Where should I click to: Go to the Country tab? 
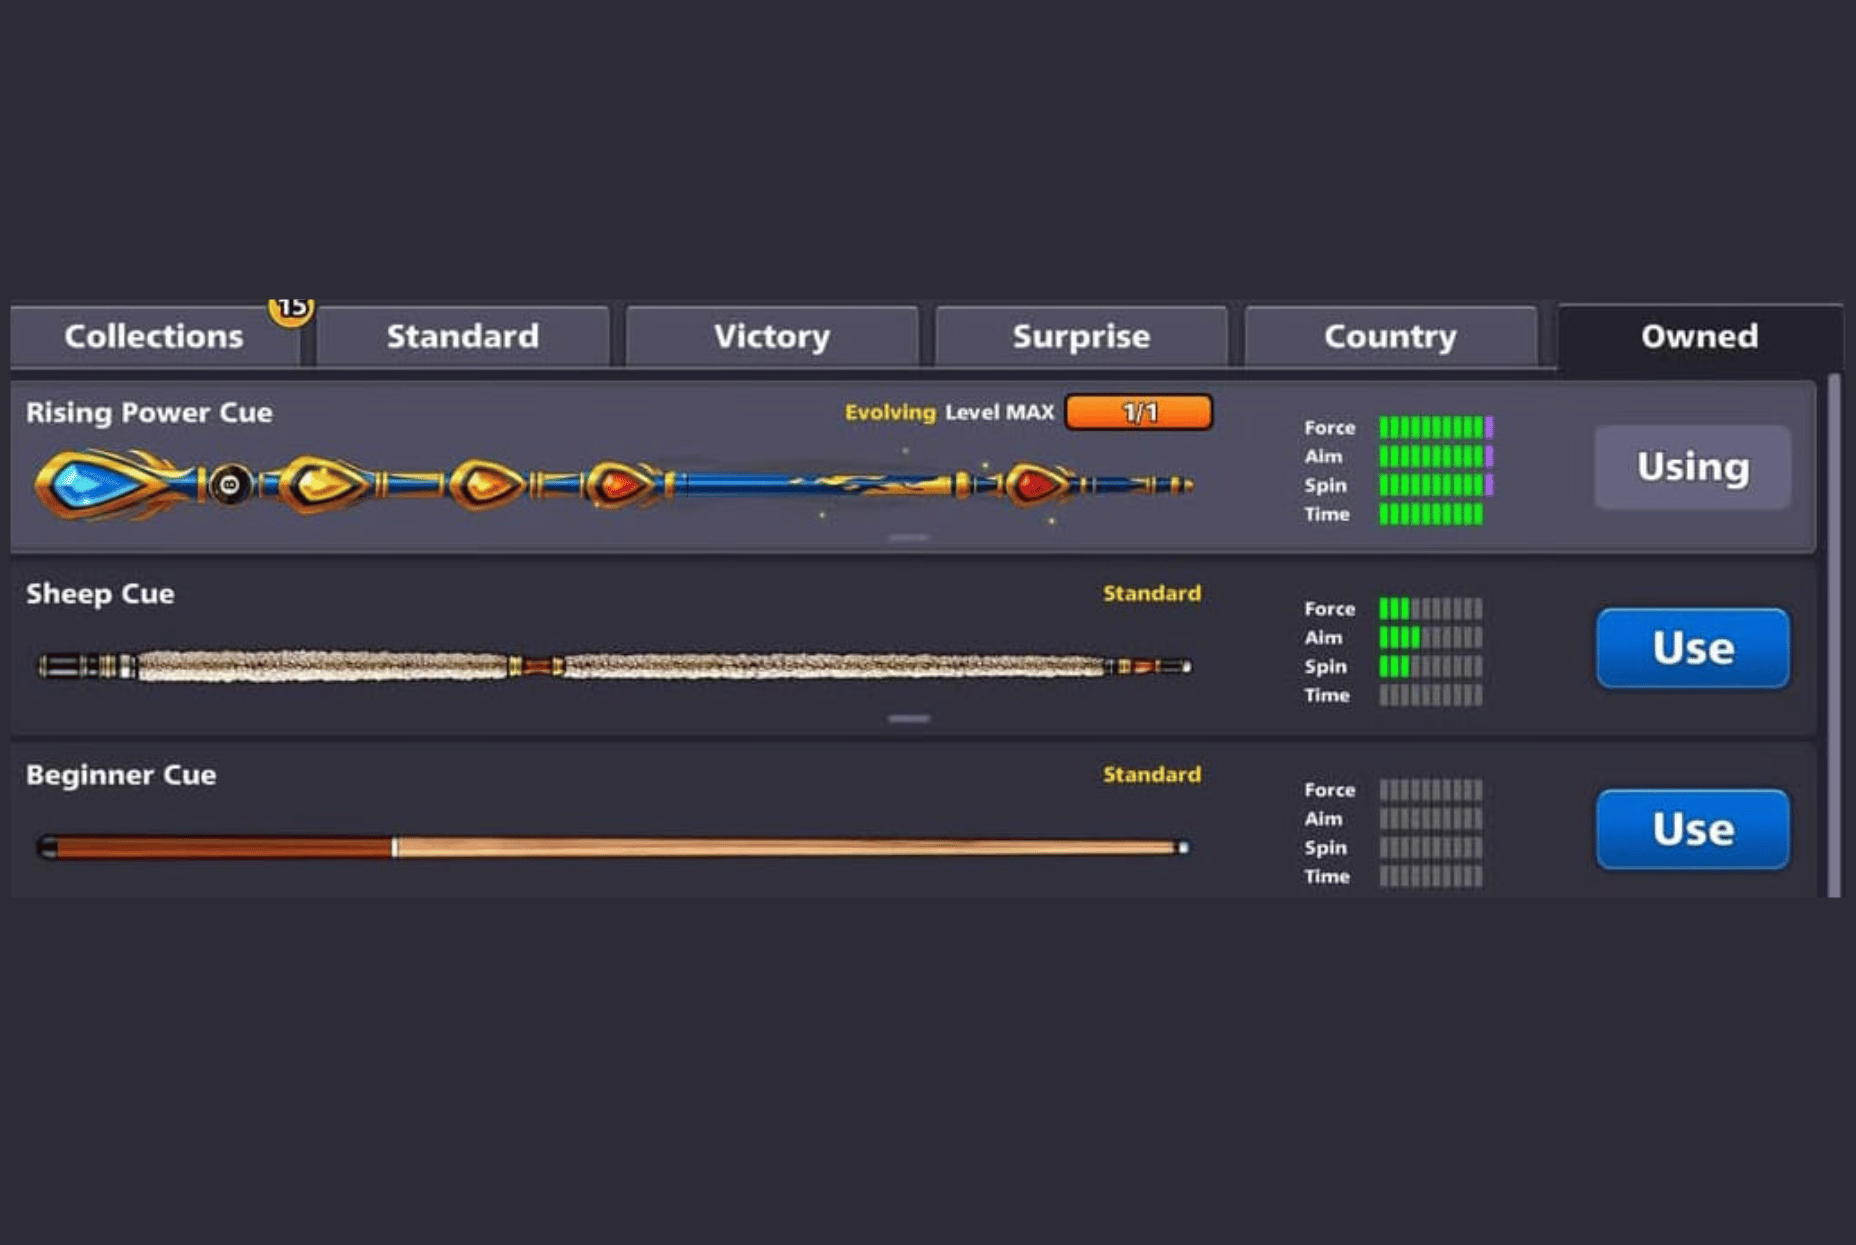1390,337
